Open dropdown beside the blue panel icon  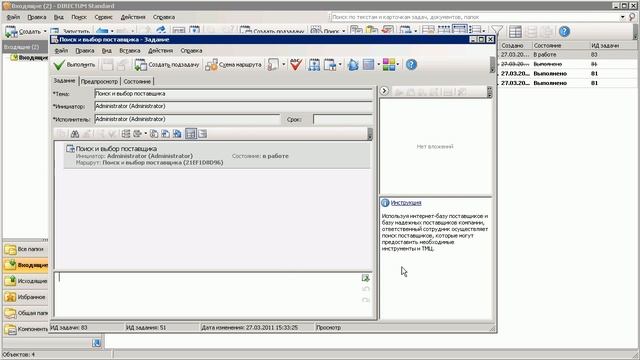[x=378, y=64]
